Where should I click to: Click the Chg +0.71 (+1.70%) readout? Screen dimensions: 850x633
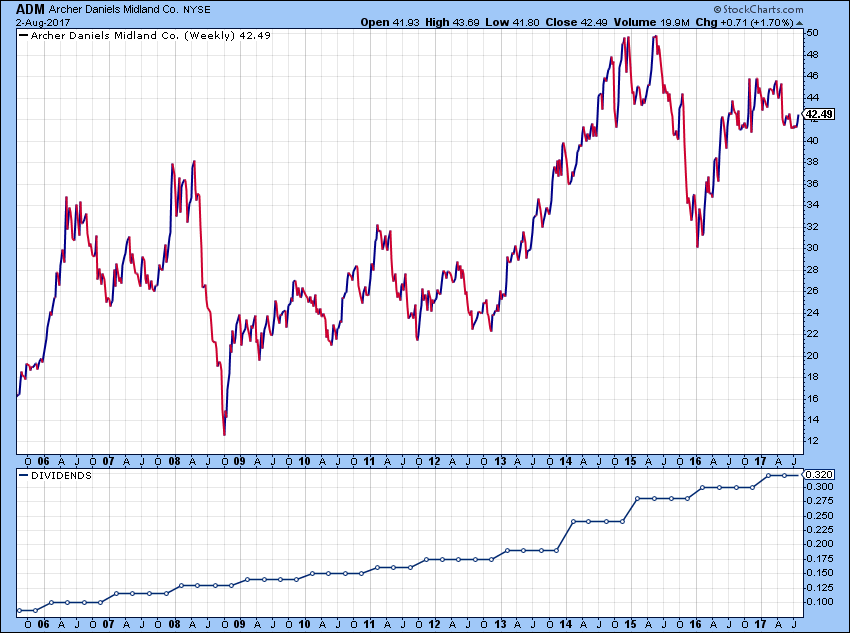click(x=744, y=22)
